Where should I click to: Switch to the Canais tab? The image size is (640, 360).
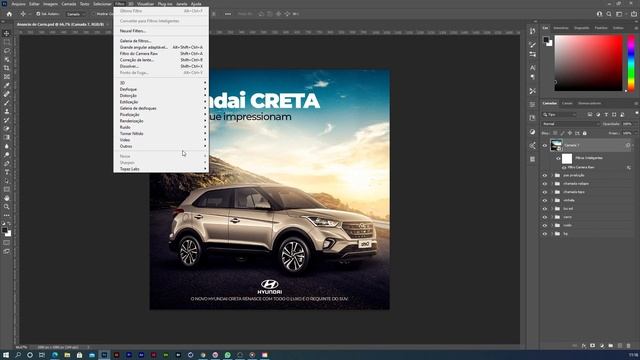(x=567, y=103)
